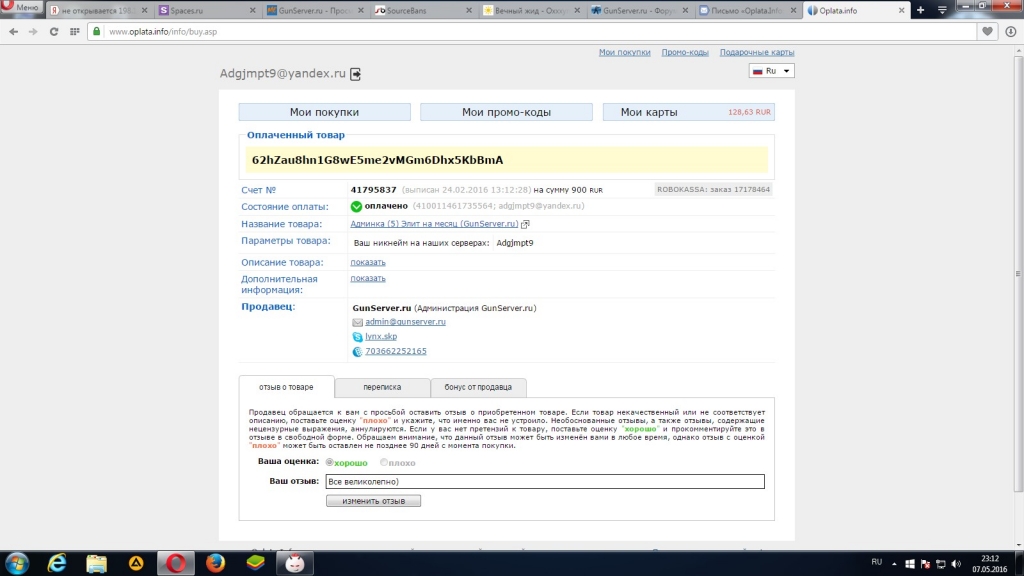Click the logout icon beside the email address
Image resolution: width=1024 pixels, height=576 pixels.
355,74
